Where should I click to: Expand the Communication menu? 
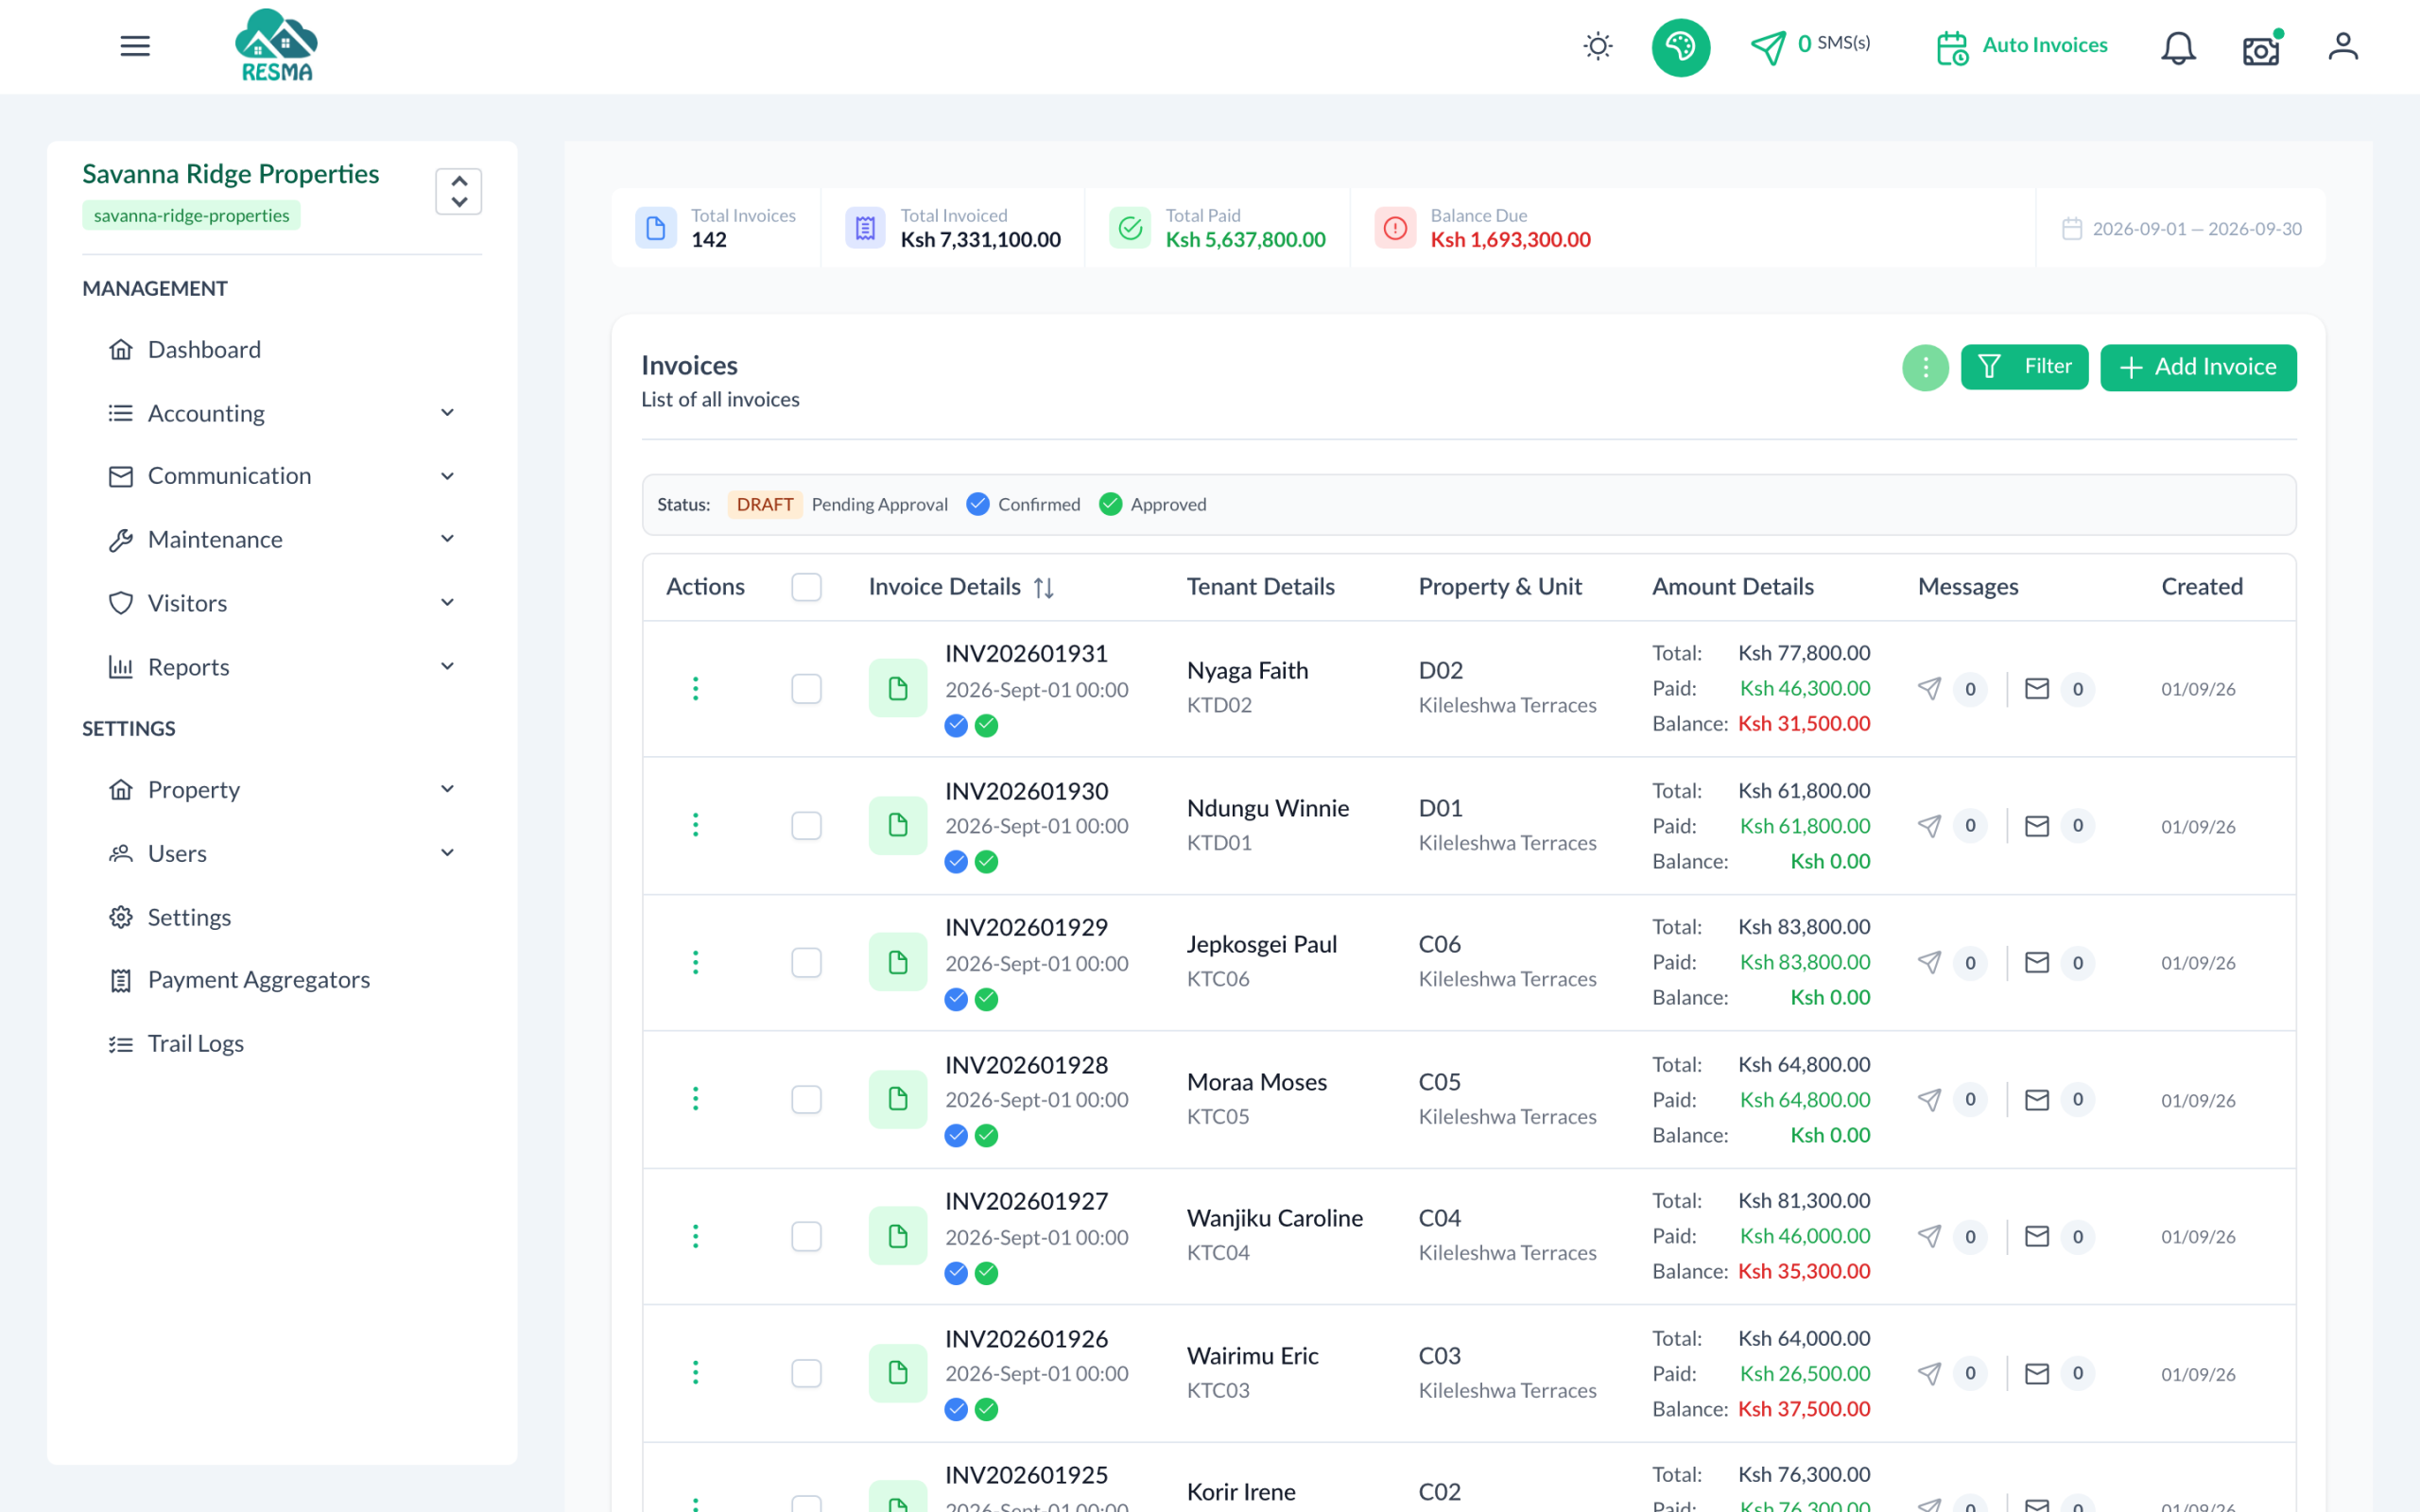tap(283, 476)
